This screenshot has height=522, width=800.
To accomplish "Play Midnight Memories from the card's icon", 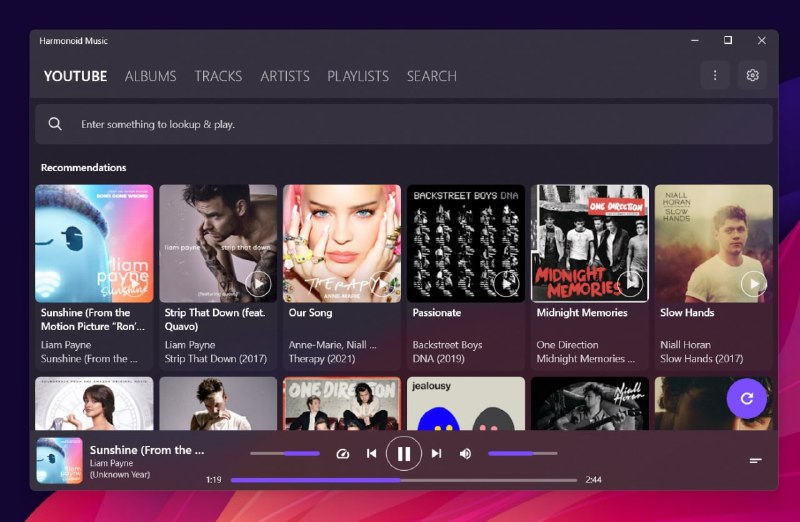I will (x=630, y=284).
